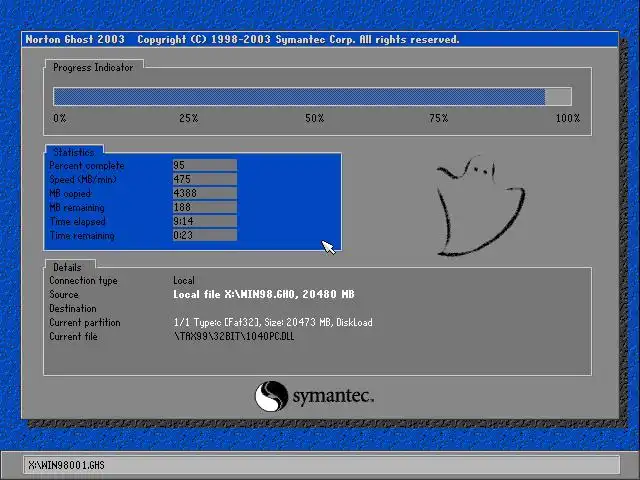
Task: Click the Percent complete value 95
Action: tap(204, 165)
